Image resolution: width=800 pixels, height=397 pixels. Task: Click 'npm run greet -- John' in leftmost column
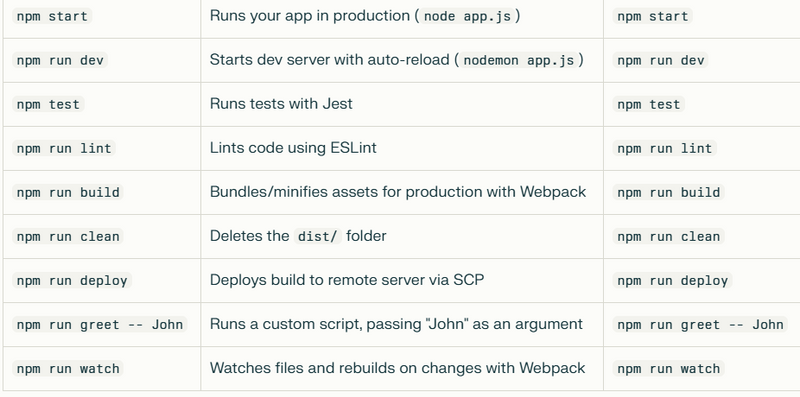point(99,325)
